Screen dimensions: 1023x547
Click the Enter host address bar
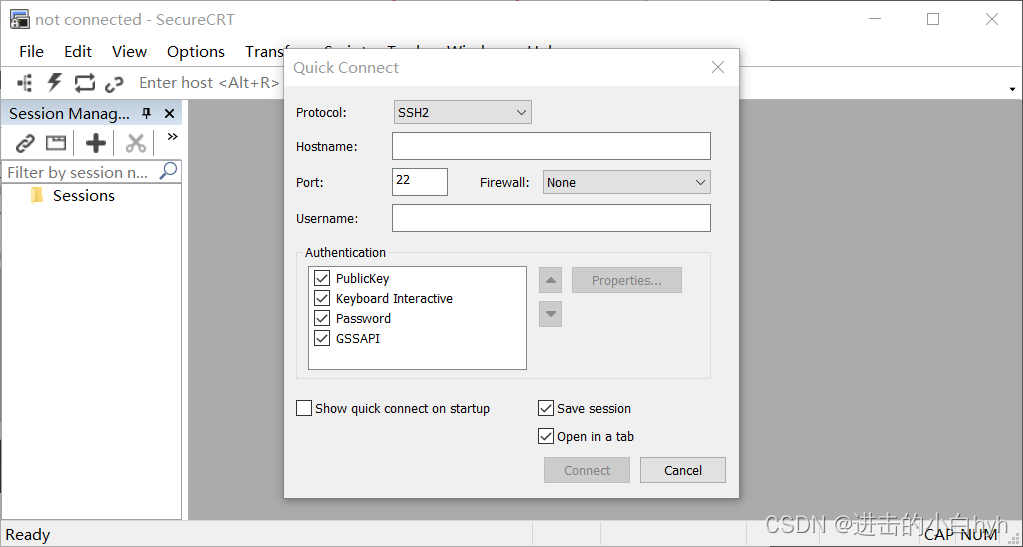(209, 83)
